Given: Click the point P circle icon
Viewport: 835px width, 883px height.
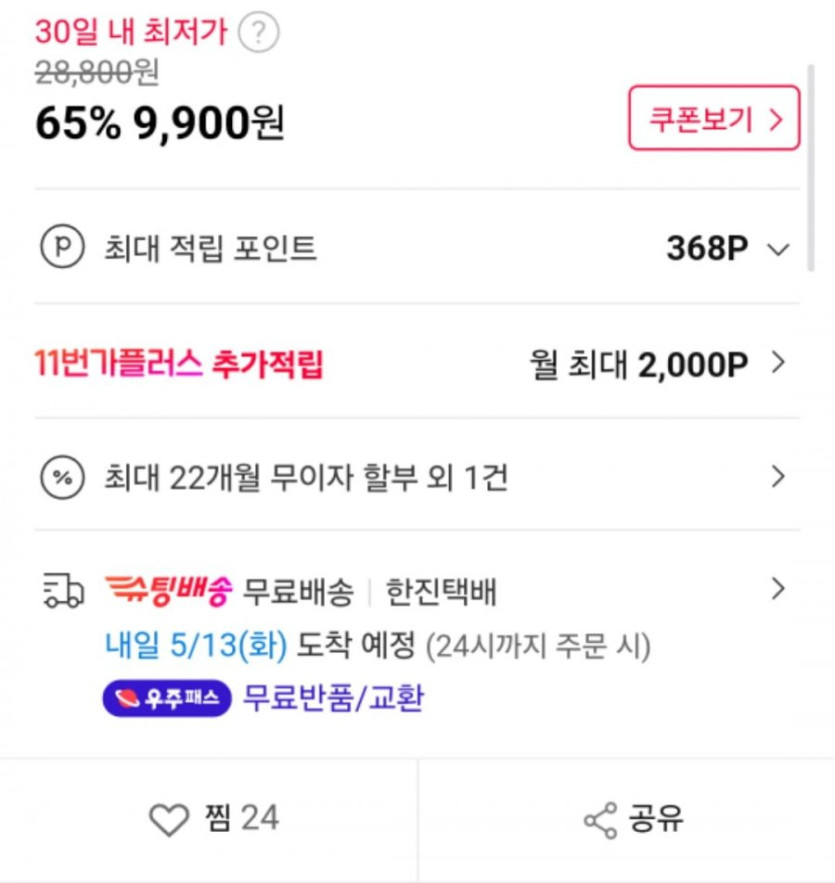Looking at the screenshot, I should (61, 248).
